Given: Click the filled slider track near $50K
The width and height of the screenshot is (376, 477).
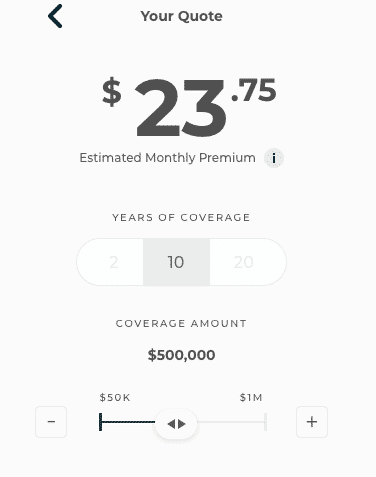Looking at the screenshot, I should click(128, 422).
